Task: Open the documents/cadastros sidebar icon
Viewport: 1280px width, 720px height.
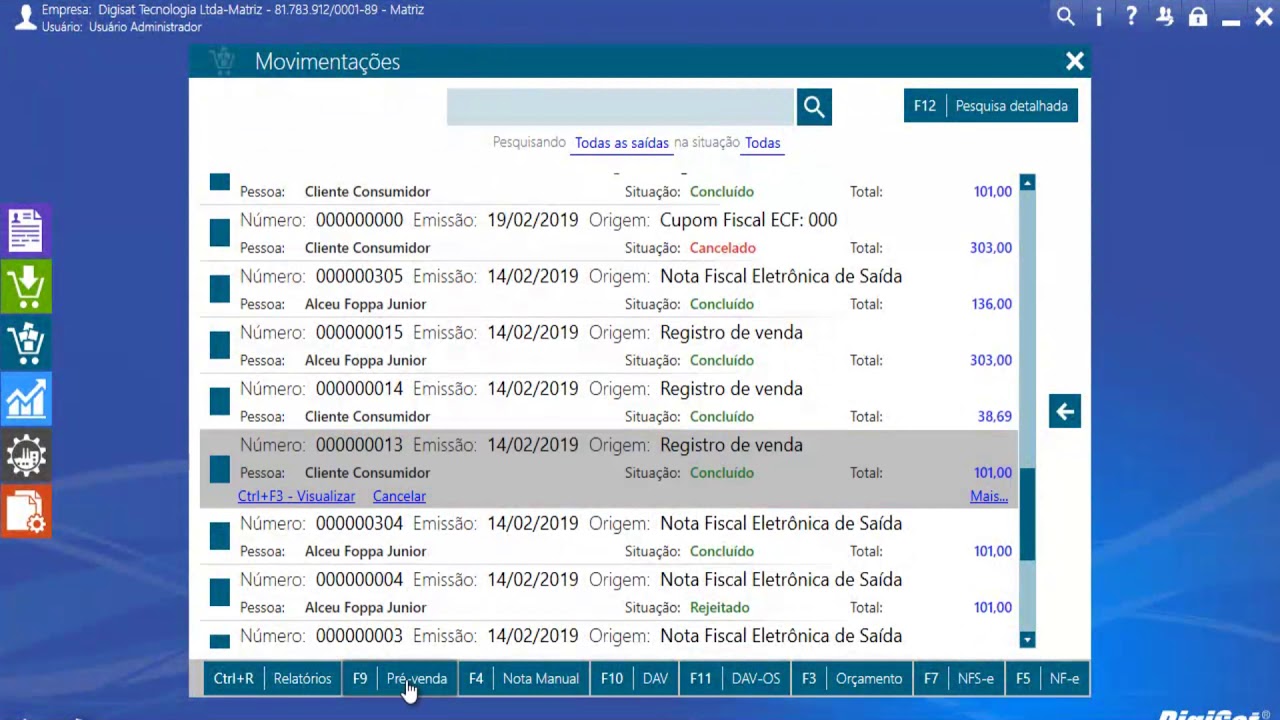Action: click(x=26, y=230)
